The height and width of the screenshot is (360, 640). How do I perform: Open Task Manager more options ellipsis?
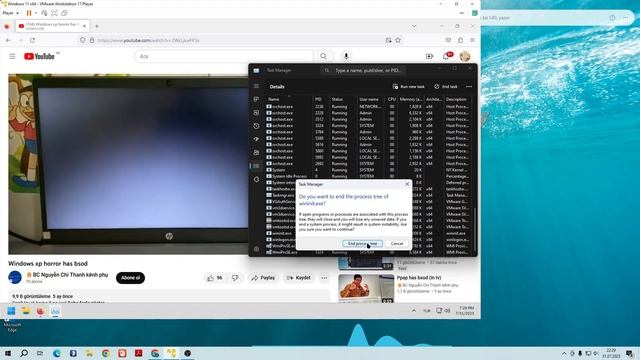(x=469, y=87)
